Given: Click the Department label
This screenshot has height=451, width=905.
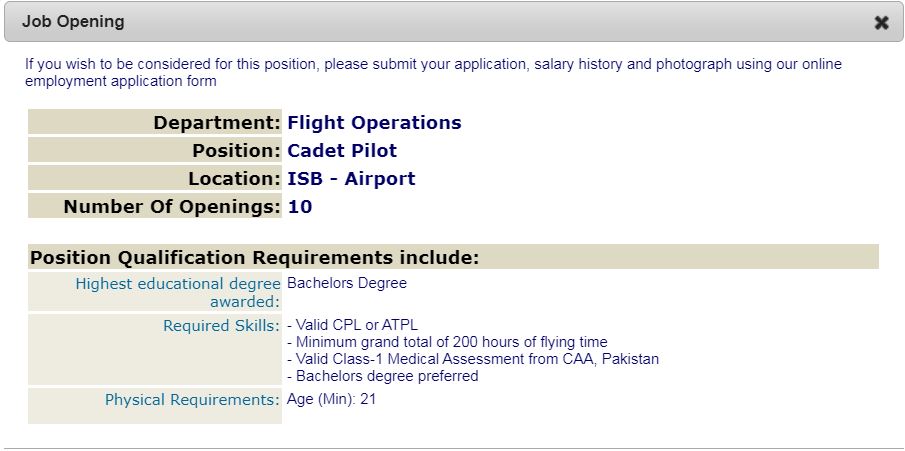Looking at the screenshot, I should [216, 123].
